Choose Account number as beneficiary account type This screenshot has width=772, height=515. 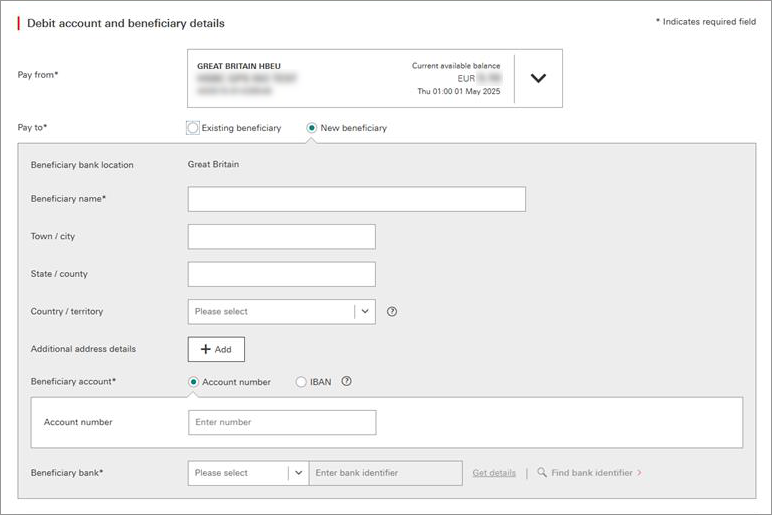tap(194, 382)
